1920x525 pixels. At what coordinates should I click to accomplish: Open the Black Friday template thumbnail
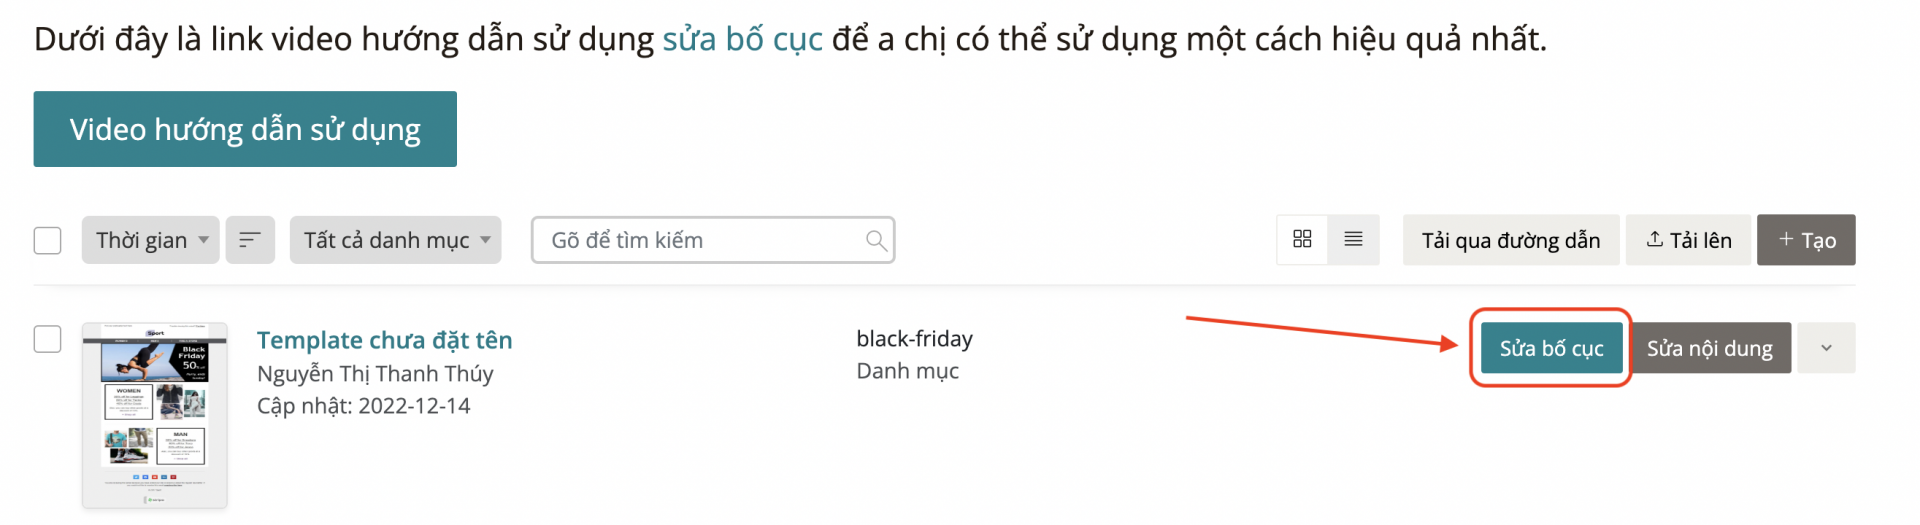click(155, 415)
